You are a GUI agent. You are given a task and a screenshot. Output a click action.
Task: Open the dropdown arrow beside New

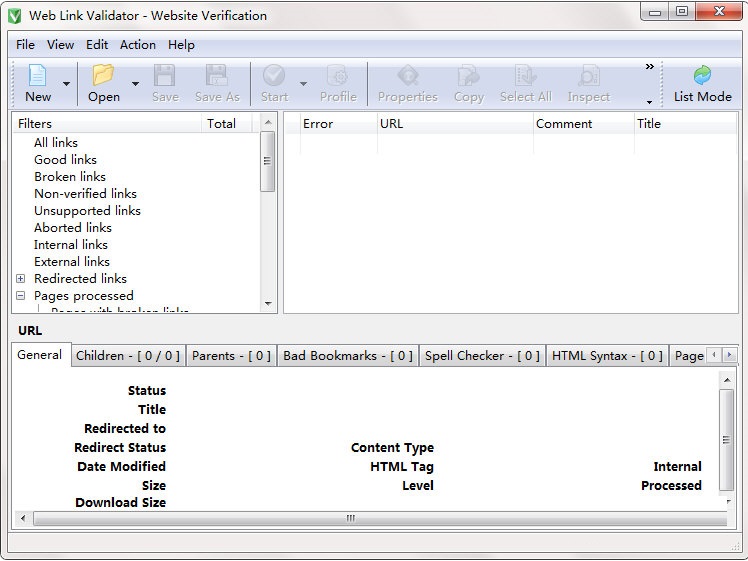pos(67,84)
